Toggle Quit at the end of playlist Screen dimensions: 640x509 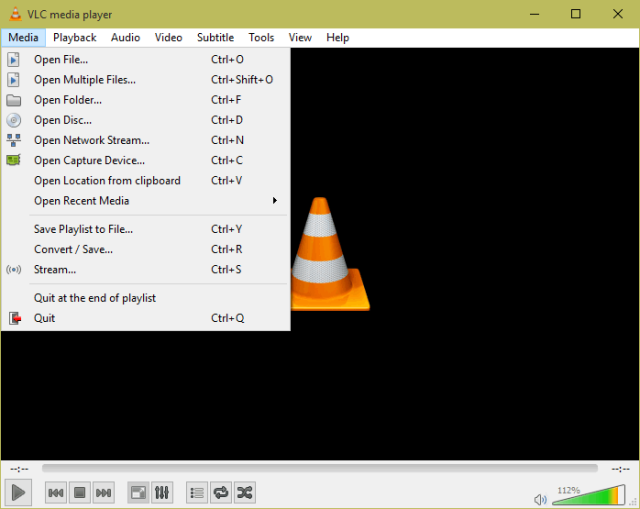[x=146, y=298]
